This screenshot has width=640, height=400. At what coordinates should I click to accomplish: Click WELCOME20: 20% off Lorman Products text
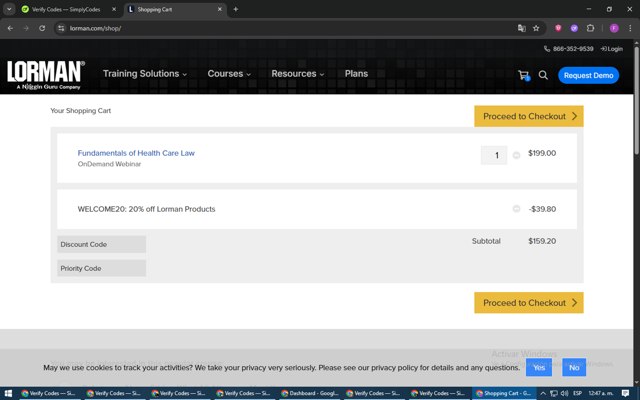click(x=146, y=209)
